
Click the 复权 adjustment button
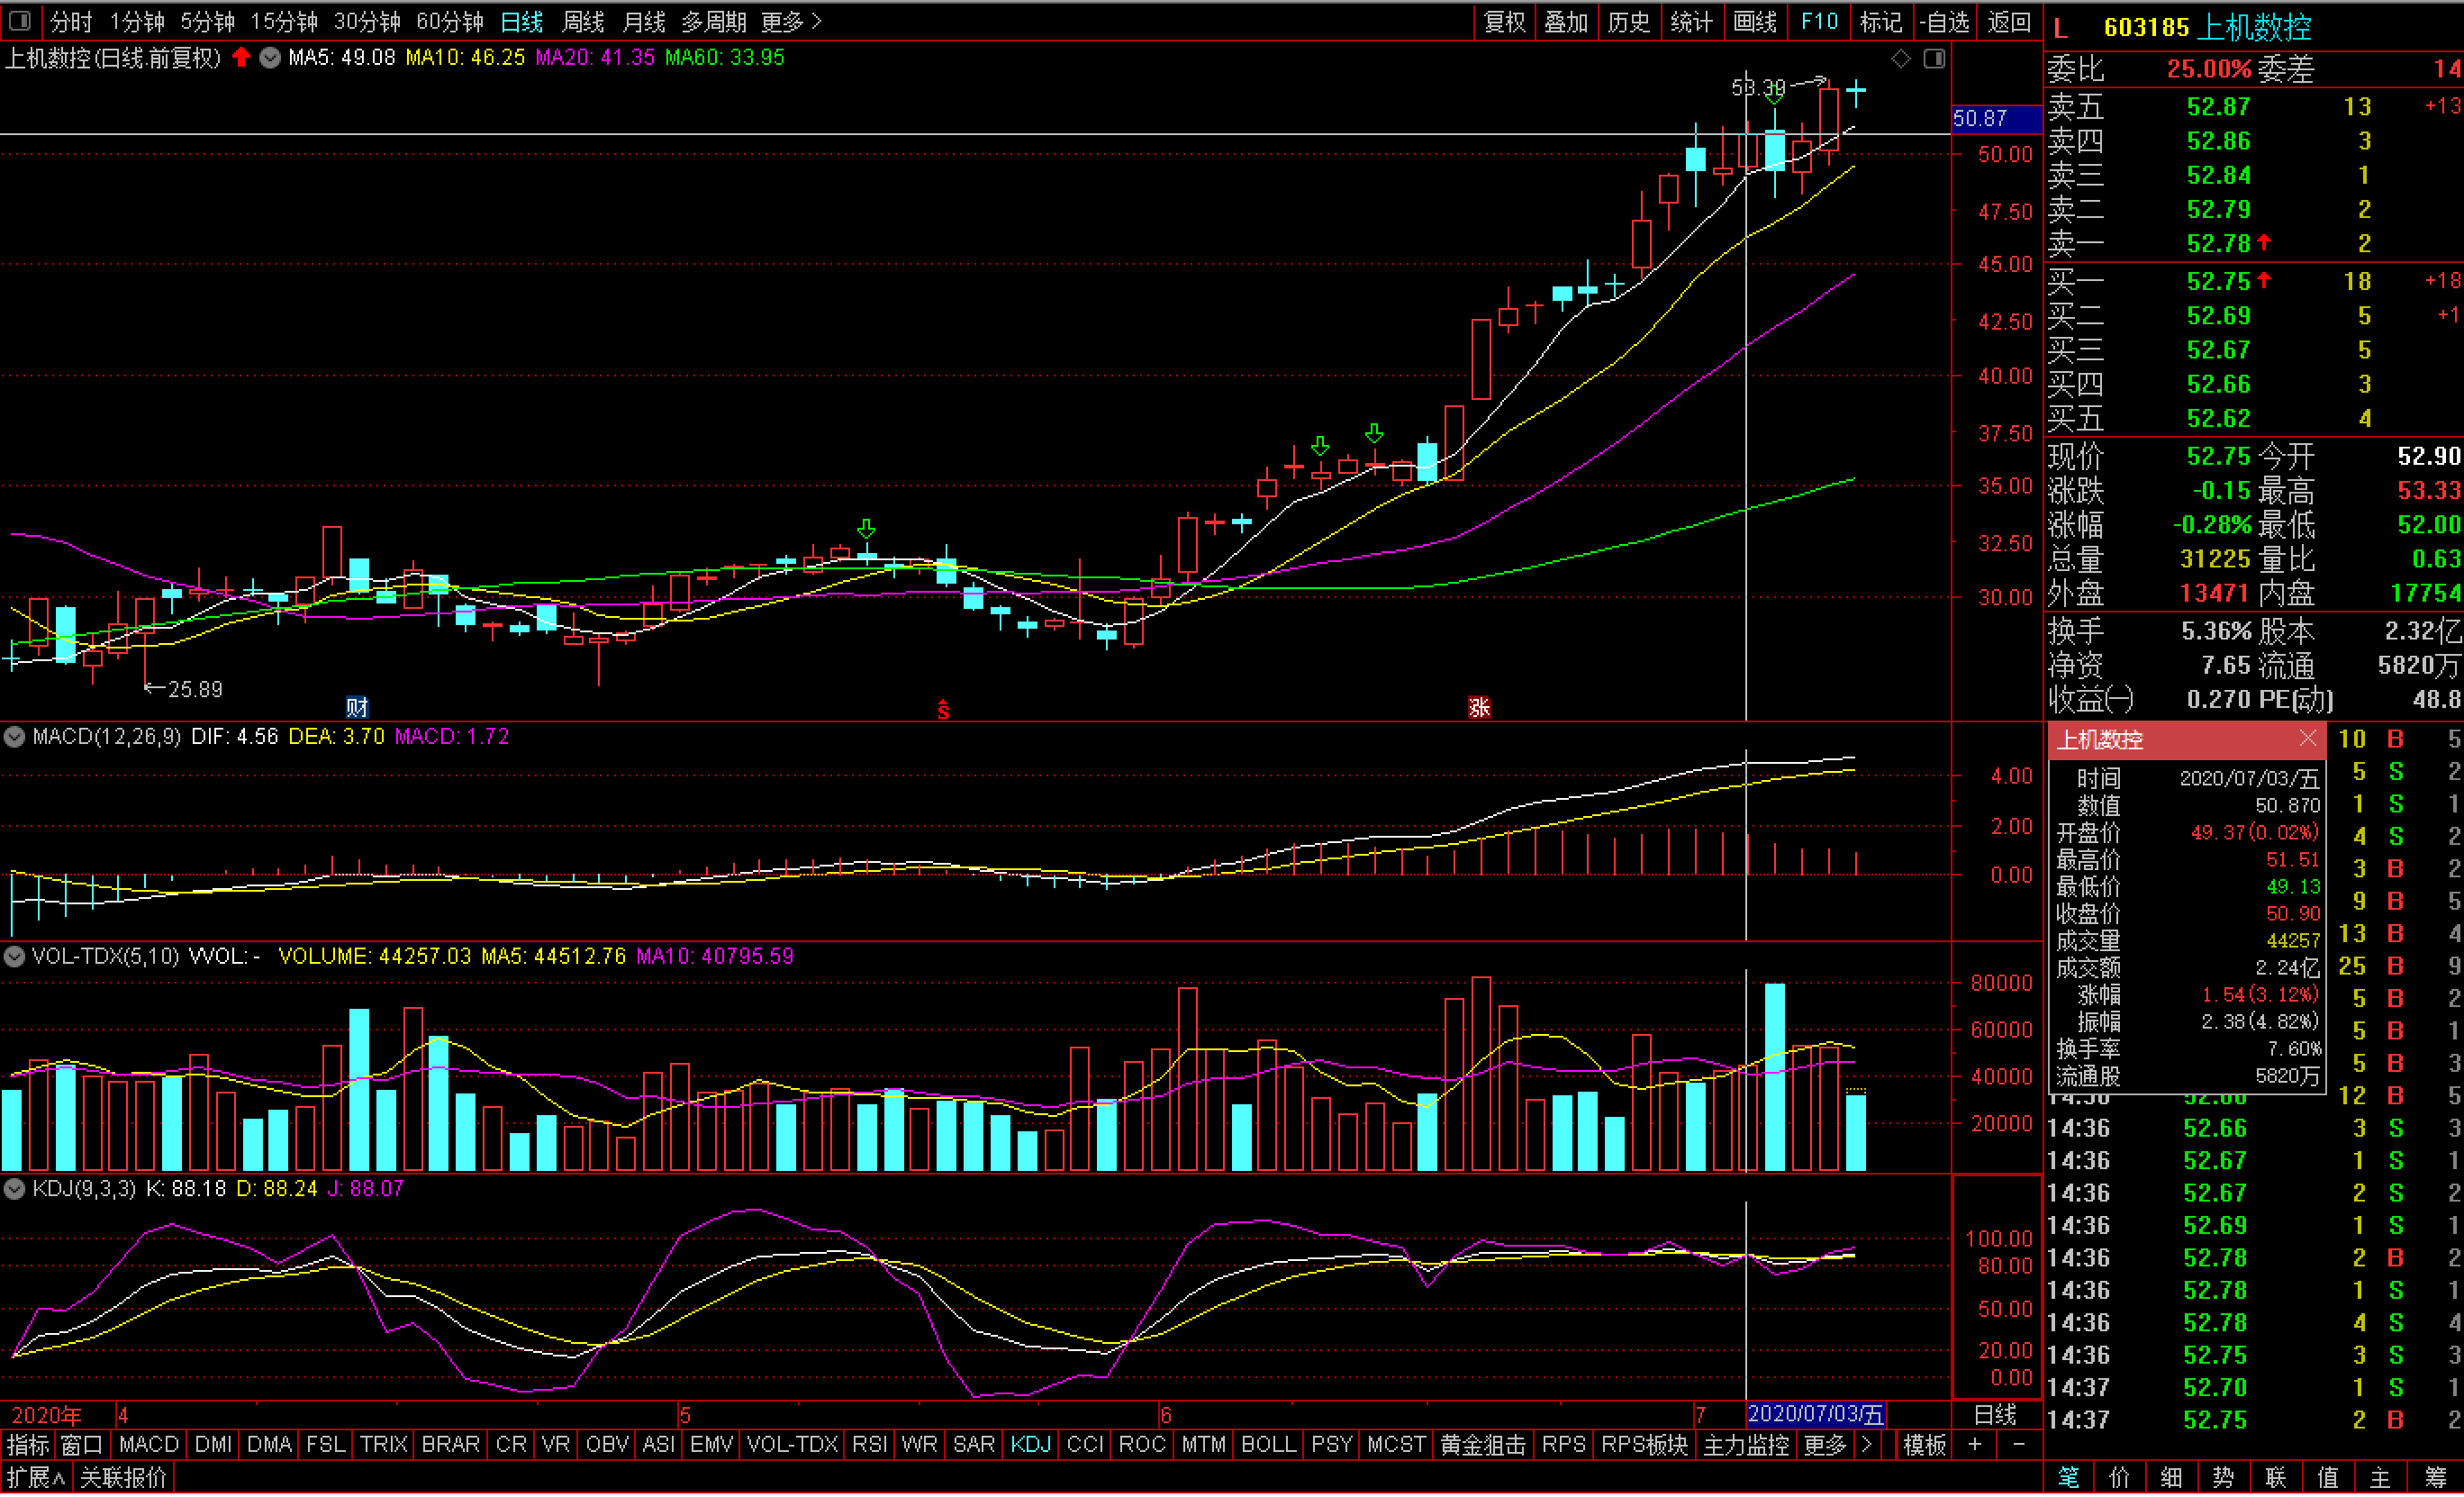[x=1505, y=21]
